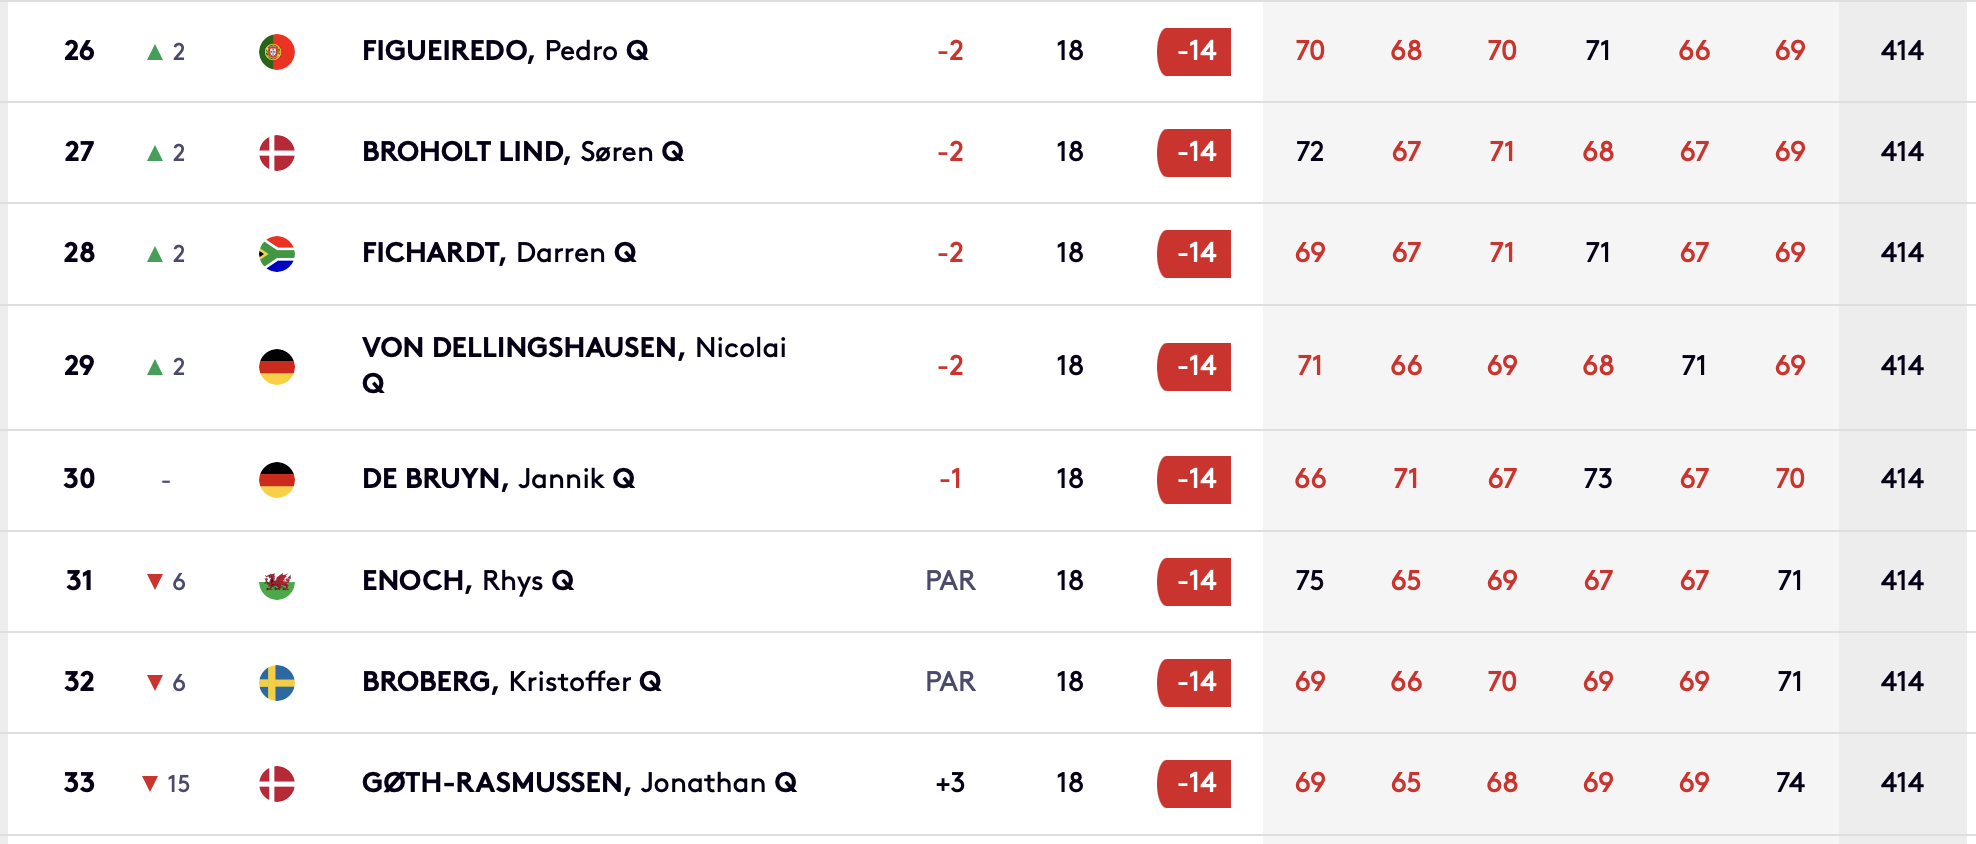Open Jannik De Bruyn's profile link

coord(497,479)
